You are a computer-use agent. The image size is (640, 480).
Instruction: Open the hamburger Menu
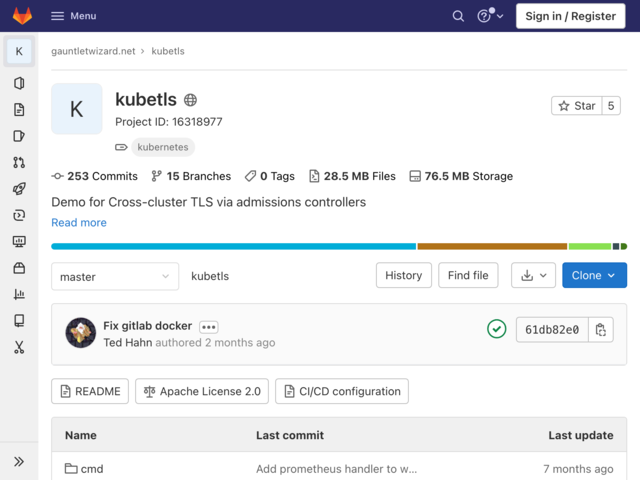74,16
